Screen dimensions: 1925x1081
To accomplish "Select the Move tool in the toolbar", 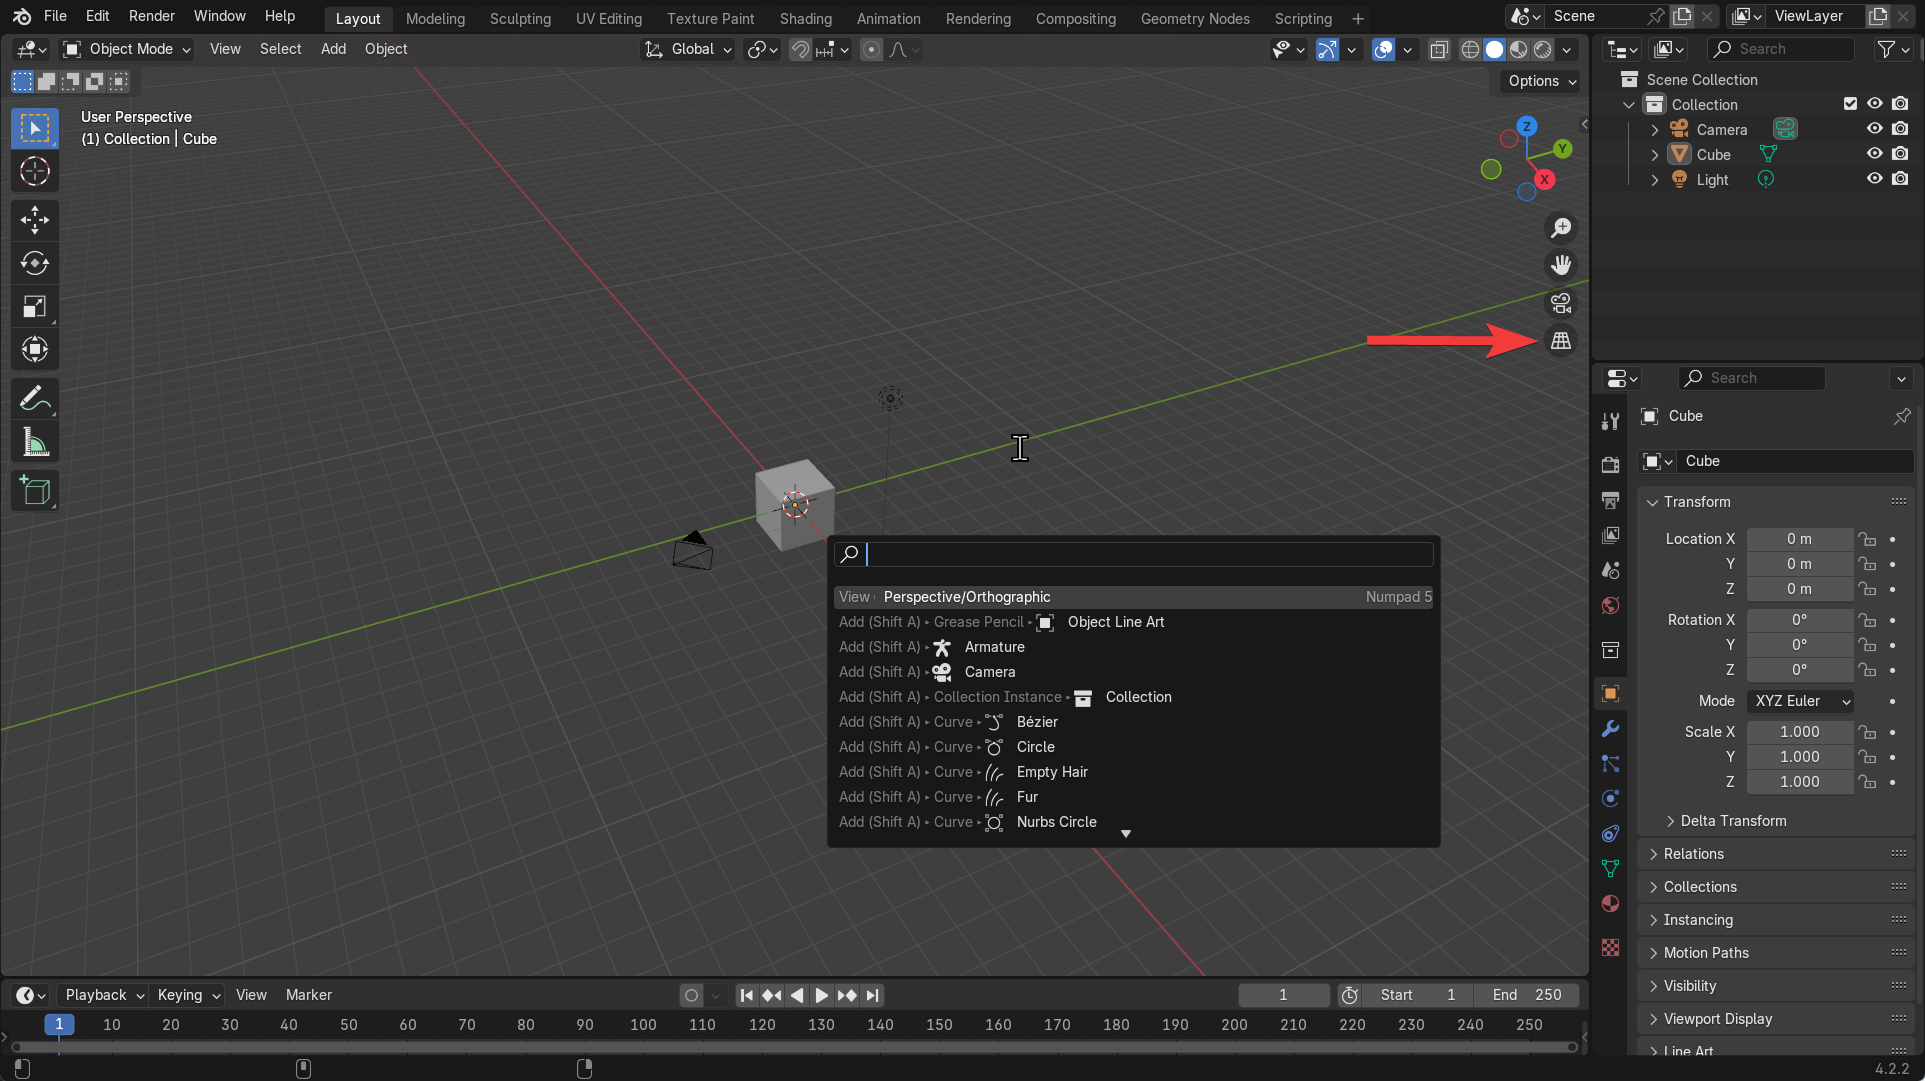I will 34,219.
